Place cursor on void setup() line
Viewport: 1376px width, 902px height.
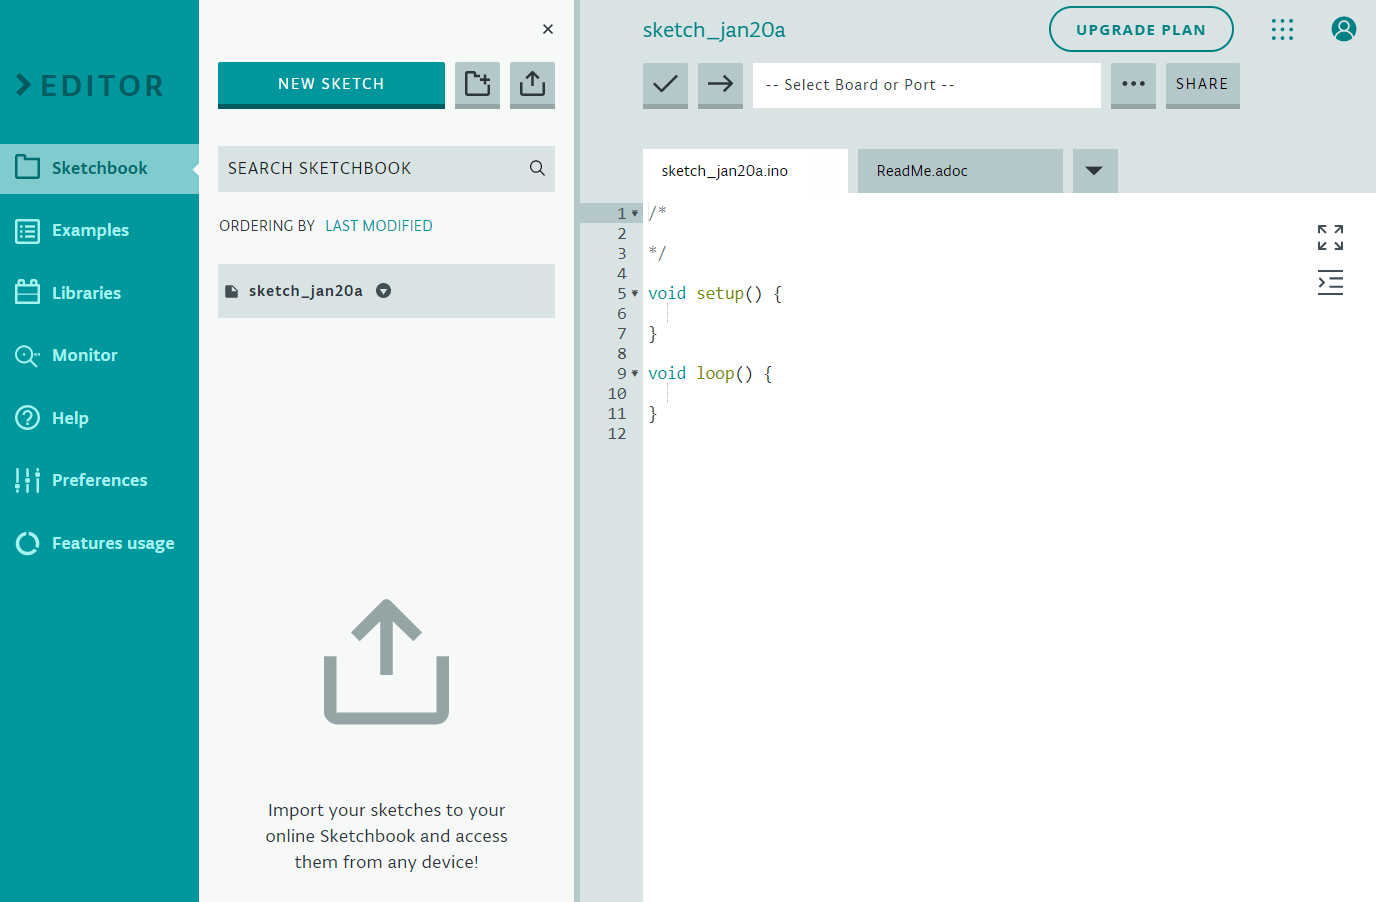(715, 293)
